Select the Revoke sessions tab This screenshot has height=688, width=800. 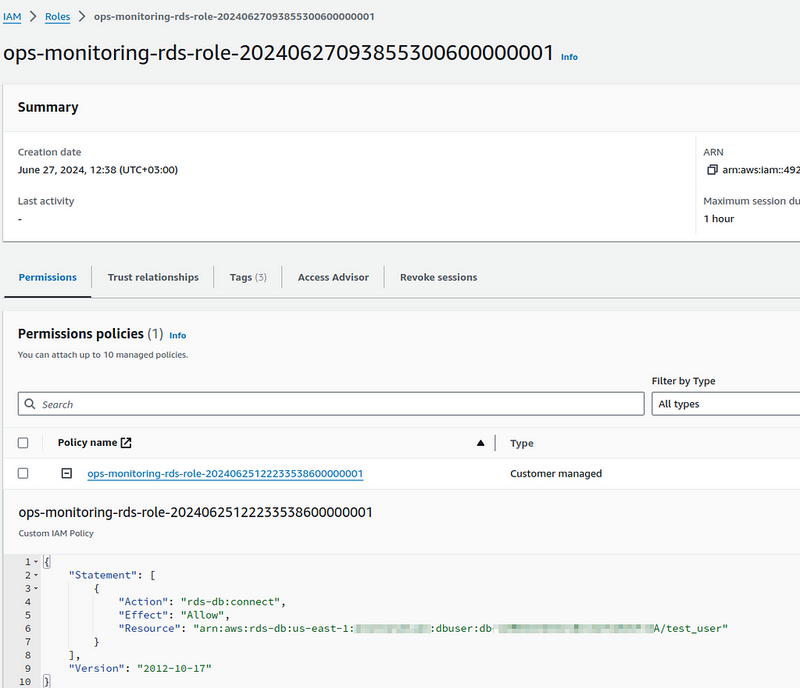(x=438, y=277)
